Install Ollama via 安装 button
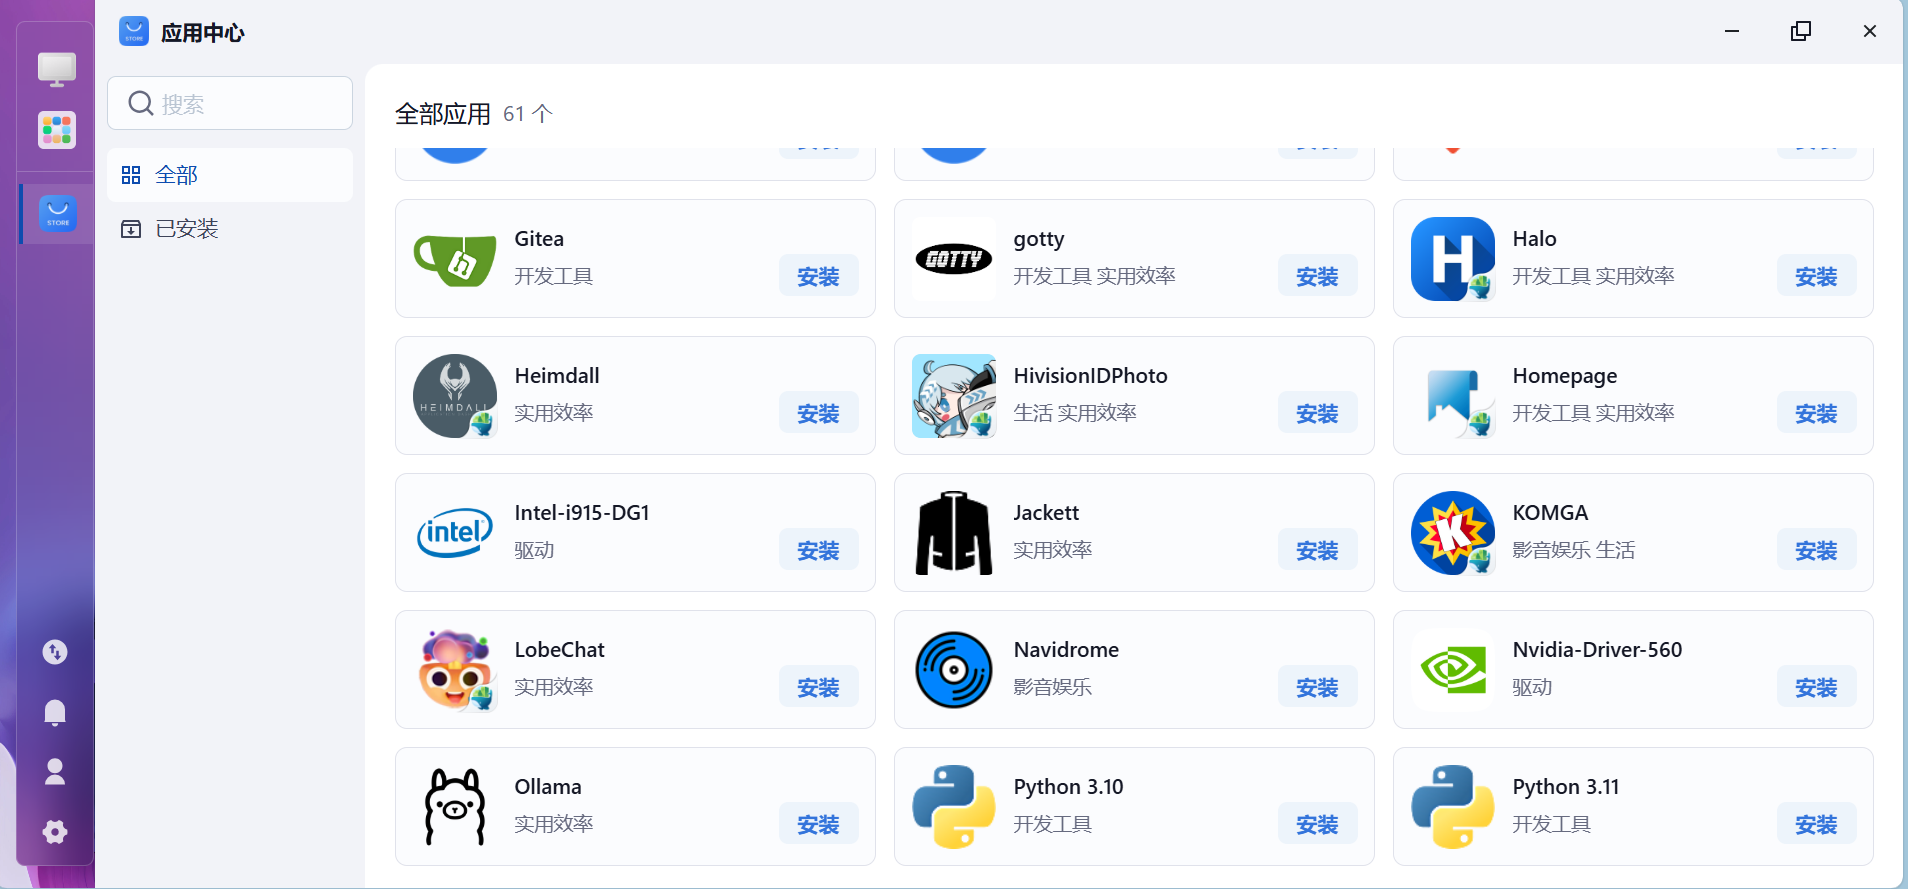This screenshot has height=889, width=1908. coord(818,824)
